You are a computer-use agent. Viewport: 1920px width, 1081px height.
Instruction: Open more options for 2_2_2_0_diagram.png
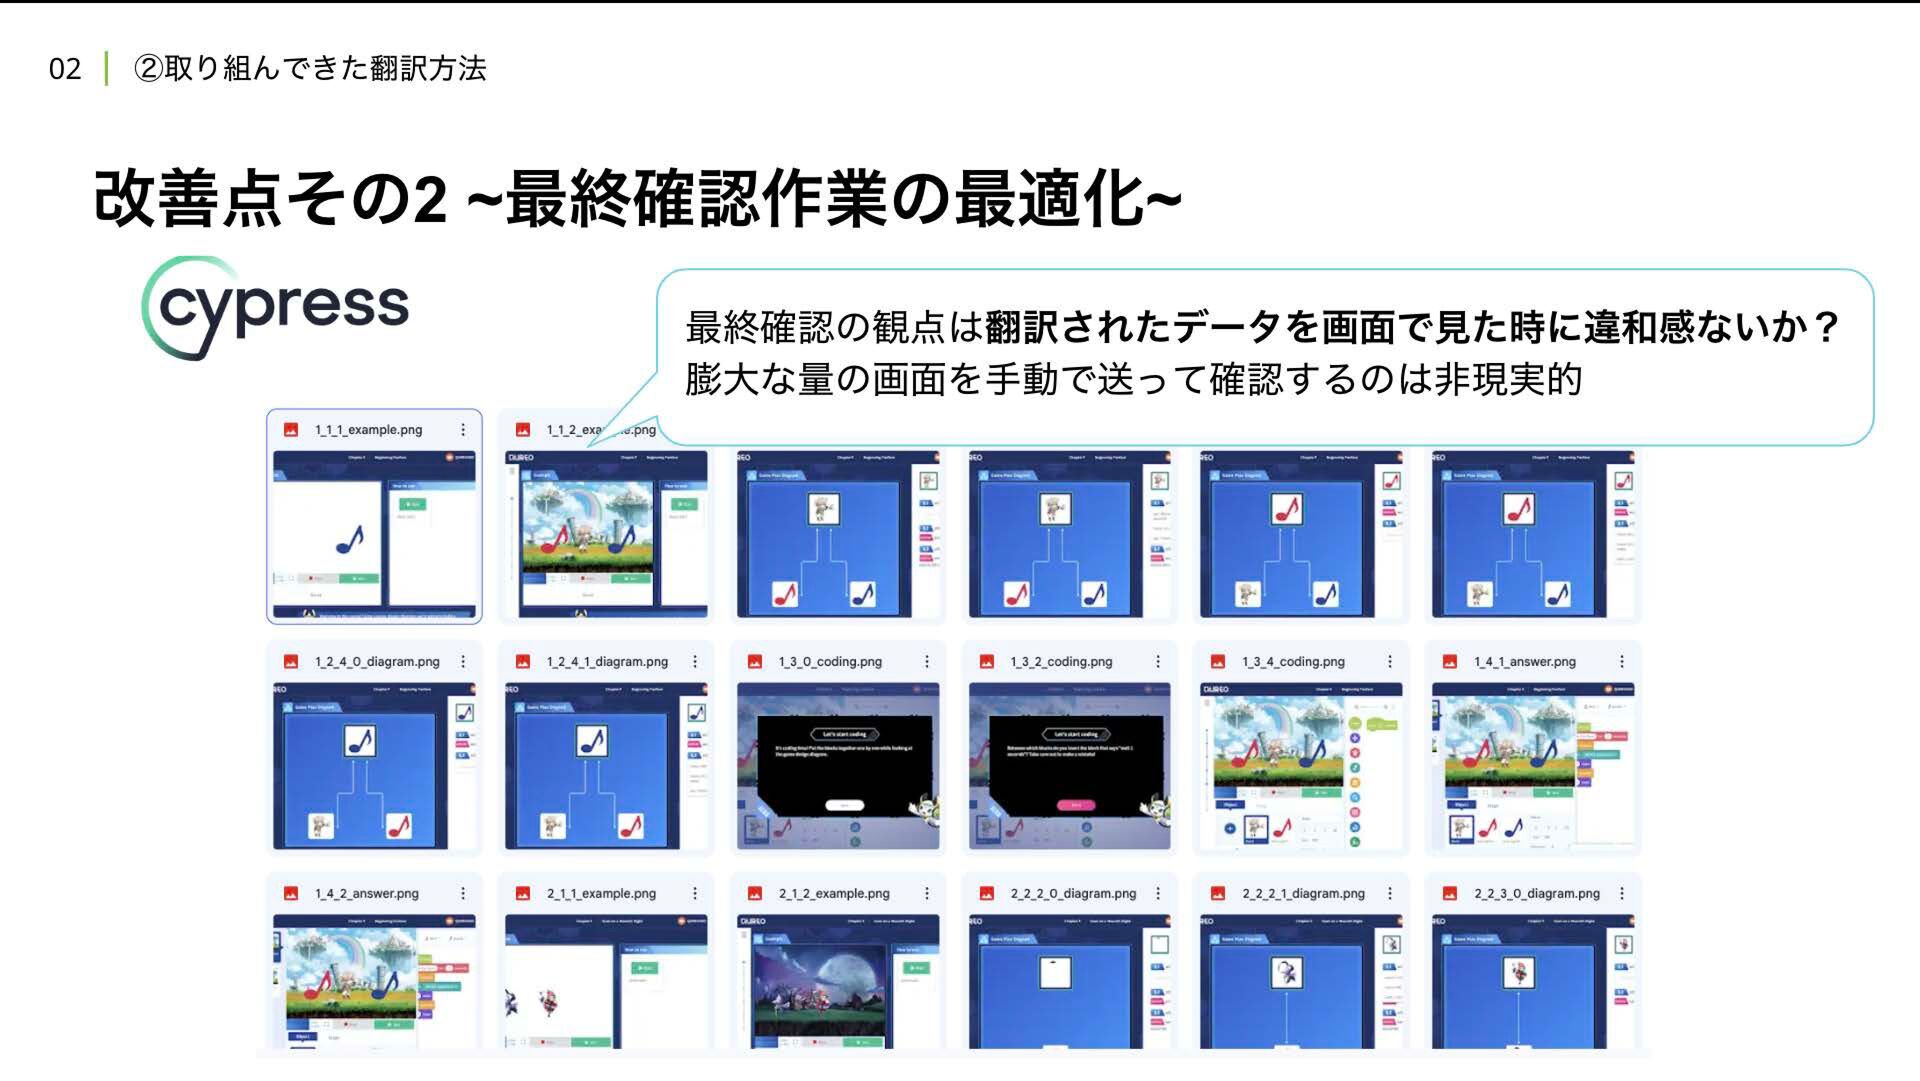coord(1158,894)
